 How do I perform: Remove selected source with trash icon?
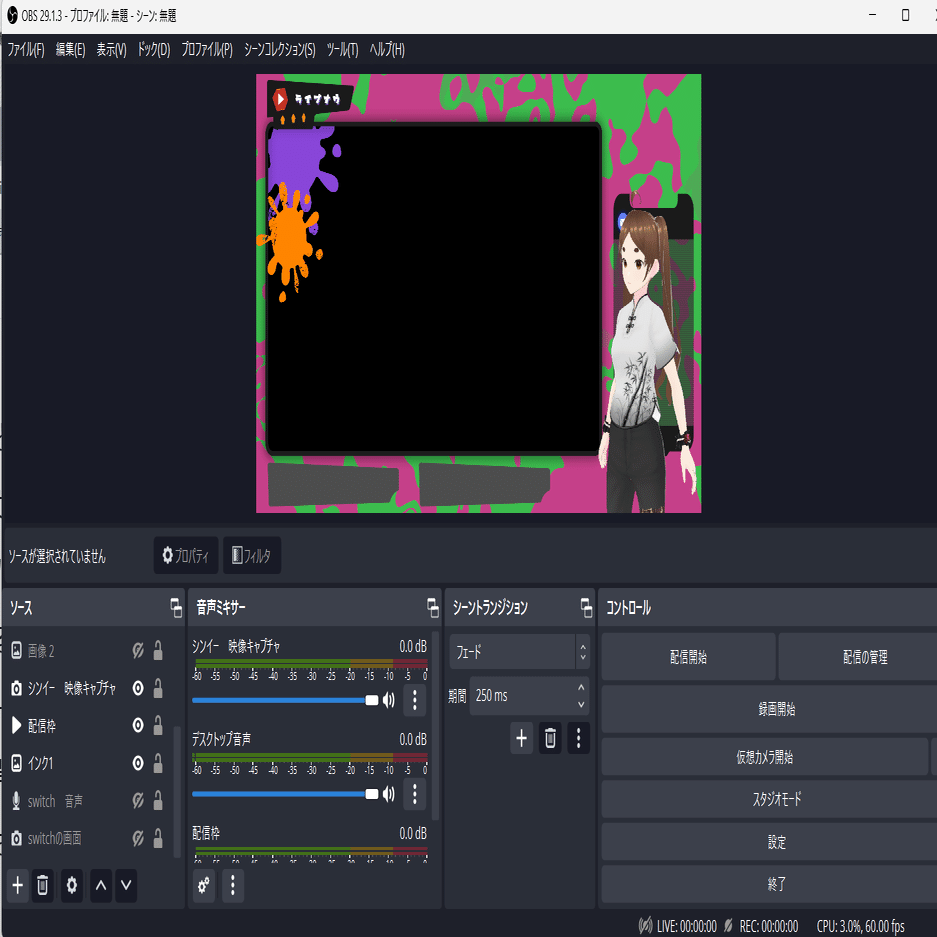(42, 885)
